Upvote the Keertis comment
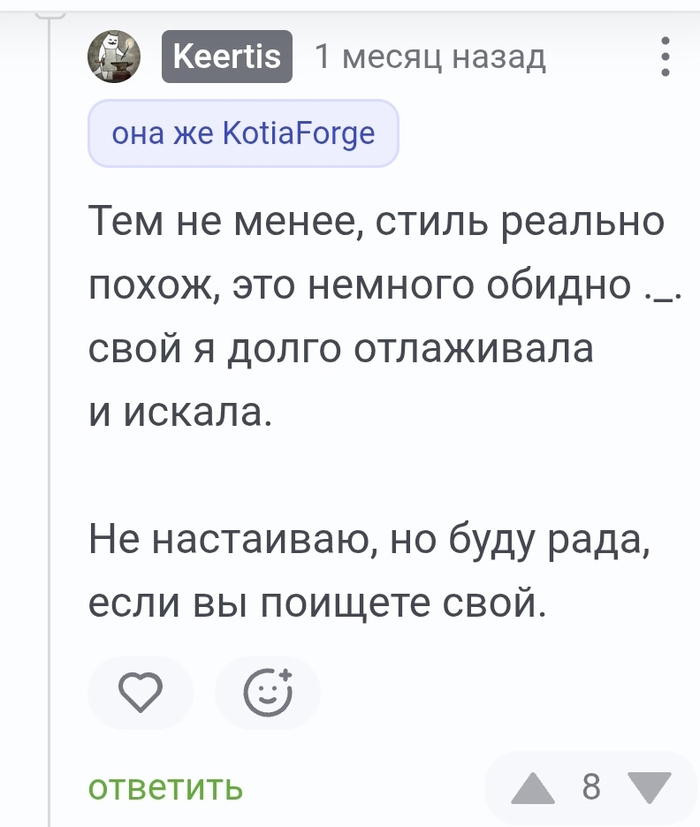The width and height of the screenshot is (700, 827). (x=533, y=788)
